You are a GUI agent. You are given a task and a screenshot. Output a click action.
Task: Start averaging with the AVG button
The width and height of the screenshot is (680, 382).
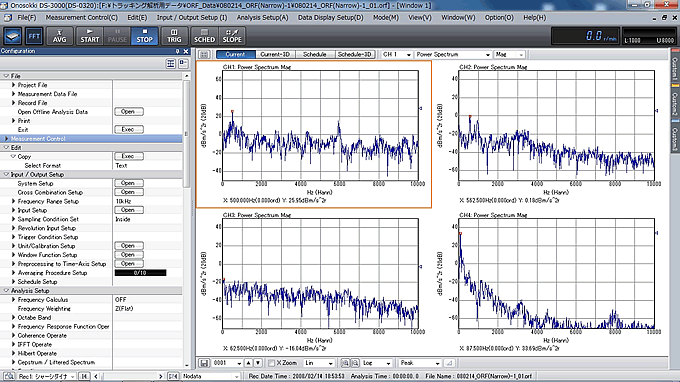pyautogui.click(x=59, y=36)
